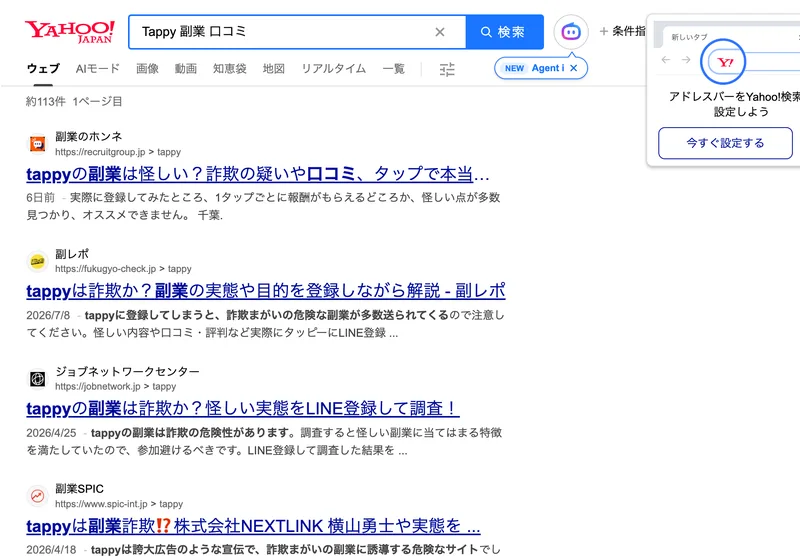Clear the search box with the X icon
This screenshot has width=800, height=560.
coord(440,32)
